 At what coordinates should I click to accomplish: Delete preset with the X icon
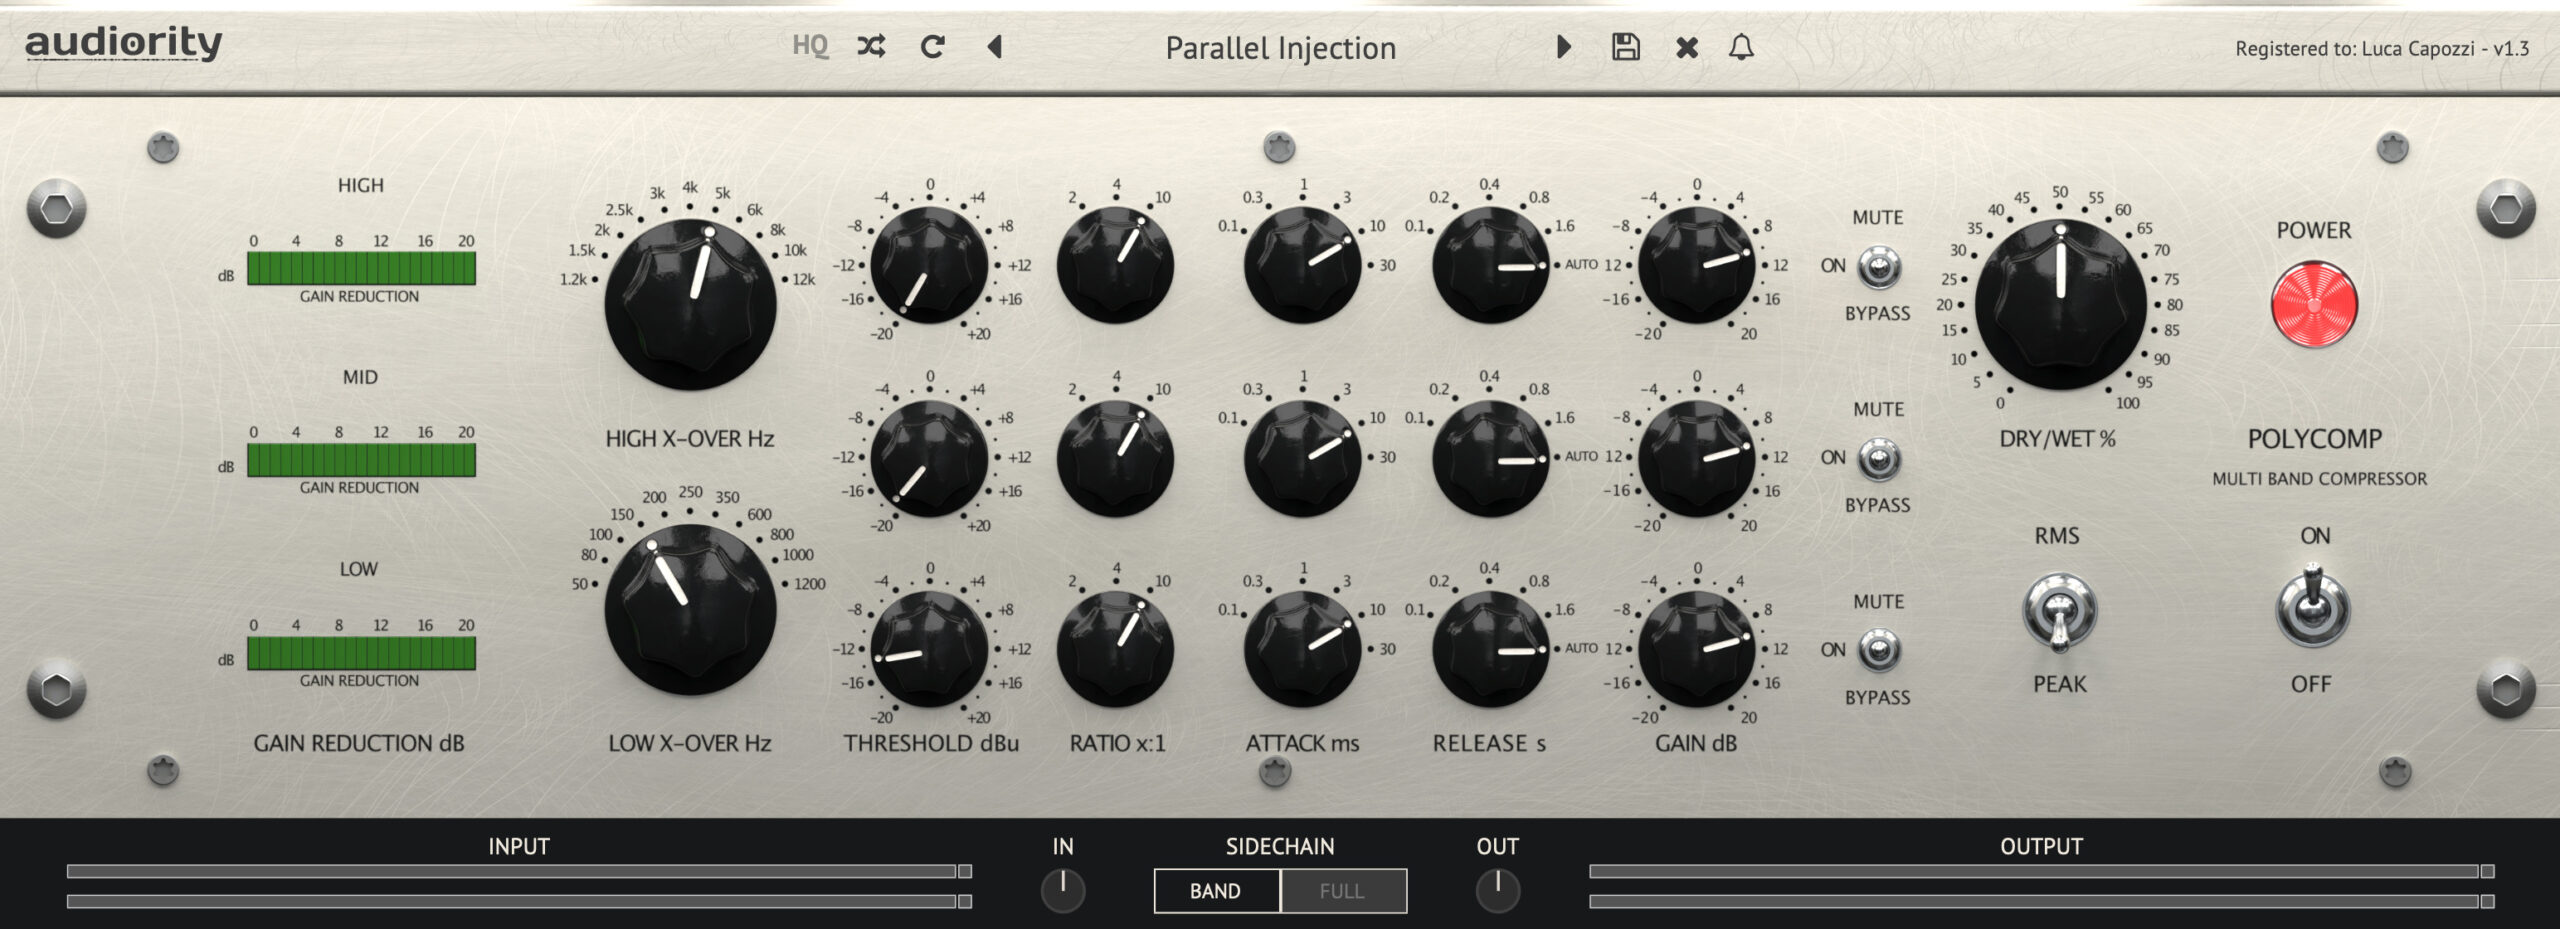pos(1687,47)
